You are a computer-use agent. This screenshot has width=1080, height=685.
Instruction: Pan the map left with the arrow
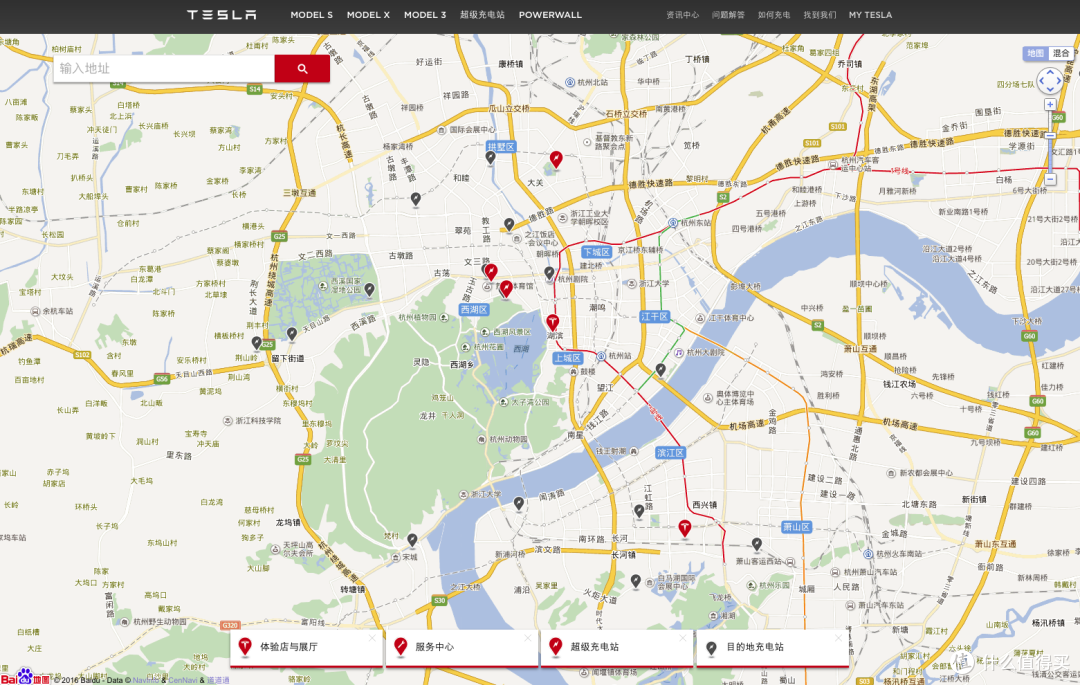pyautogui.click(x=1041, y=81)
